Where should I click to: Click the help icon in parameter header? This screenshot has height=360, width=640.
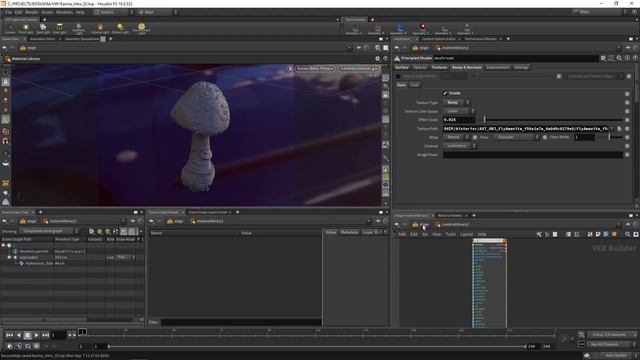(x=635, y=58)
